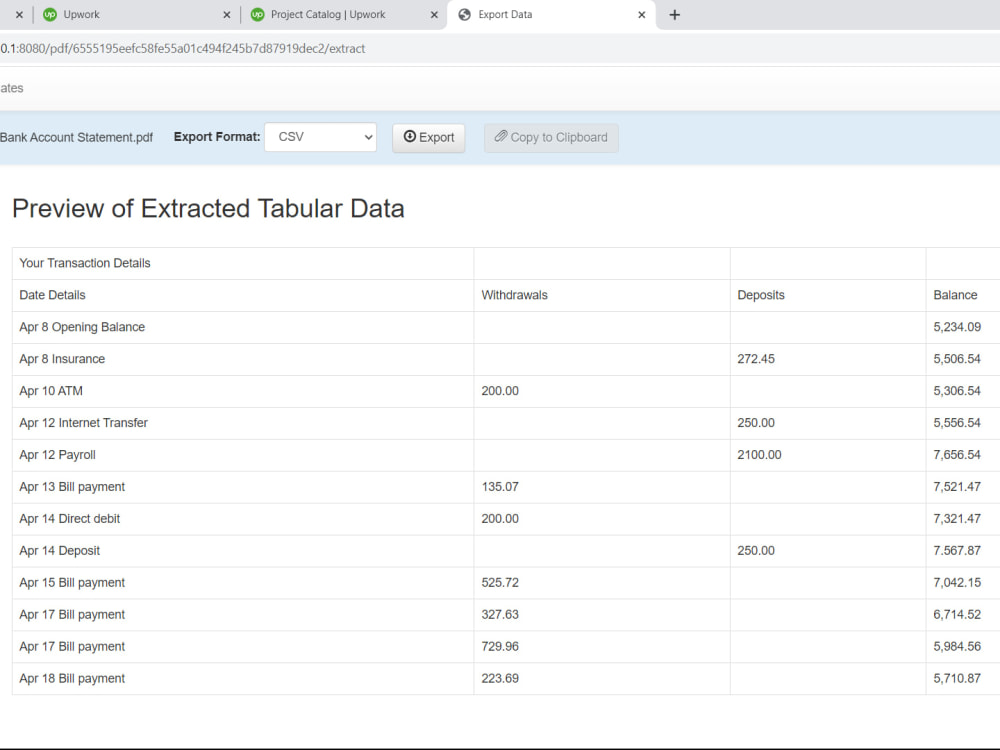Click the Export button
This screenshot has width=1000, height=750.
(429, 137)
